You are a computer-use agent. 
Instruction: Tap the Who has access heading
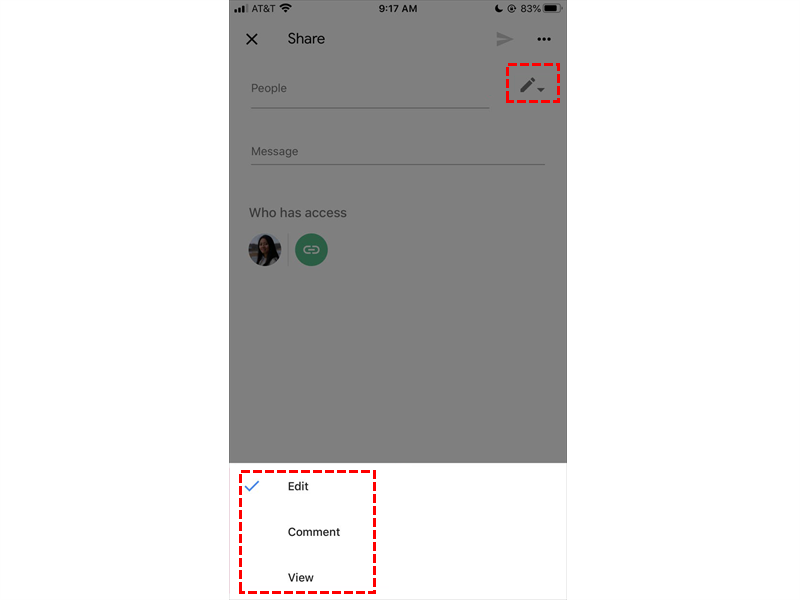[x=297, y=213]
